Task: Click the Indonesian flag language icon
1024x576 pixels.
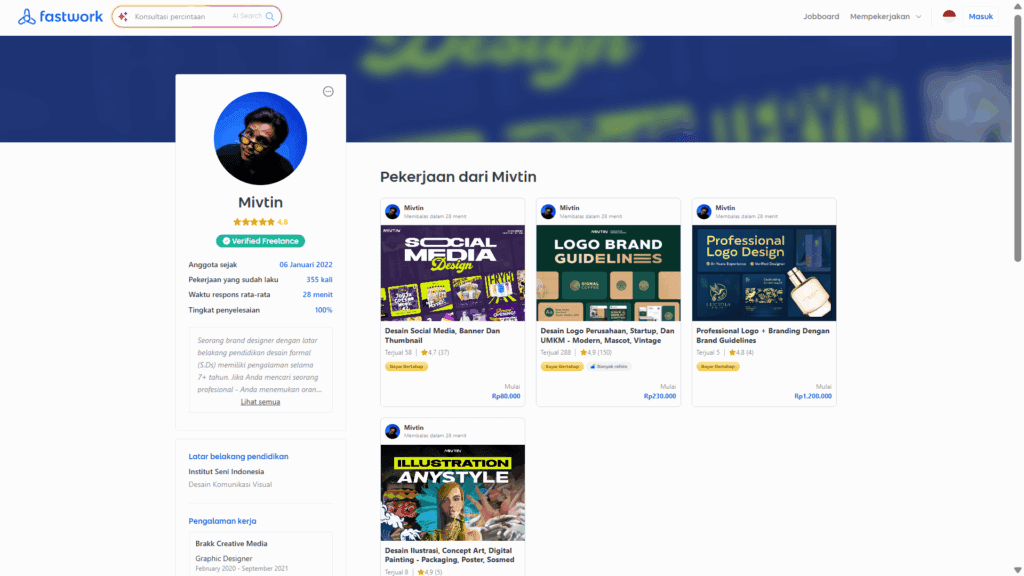Action: pyautogui.click(x=949, y=16)
